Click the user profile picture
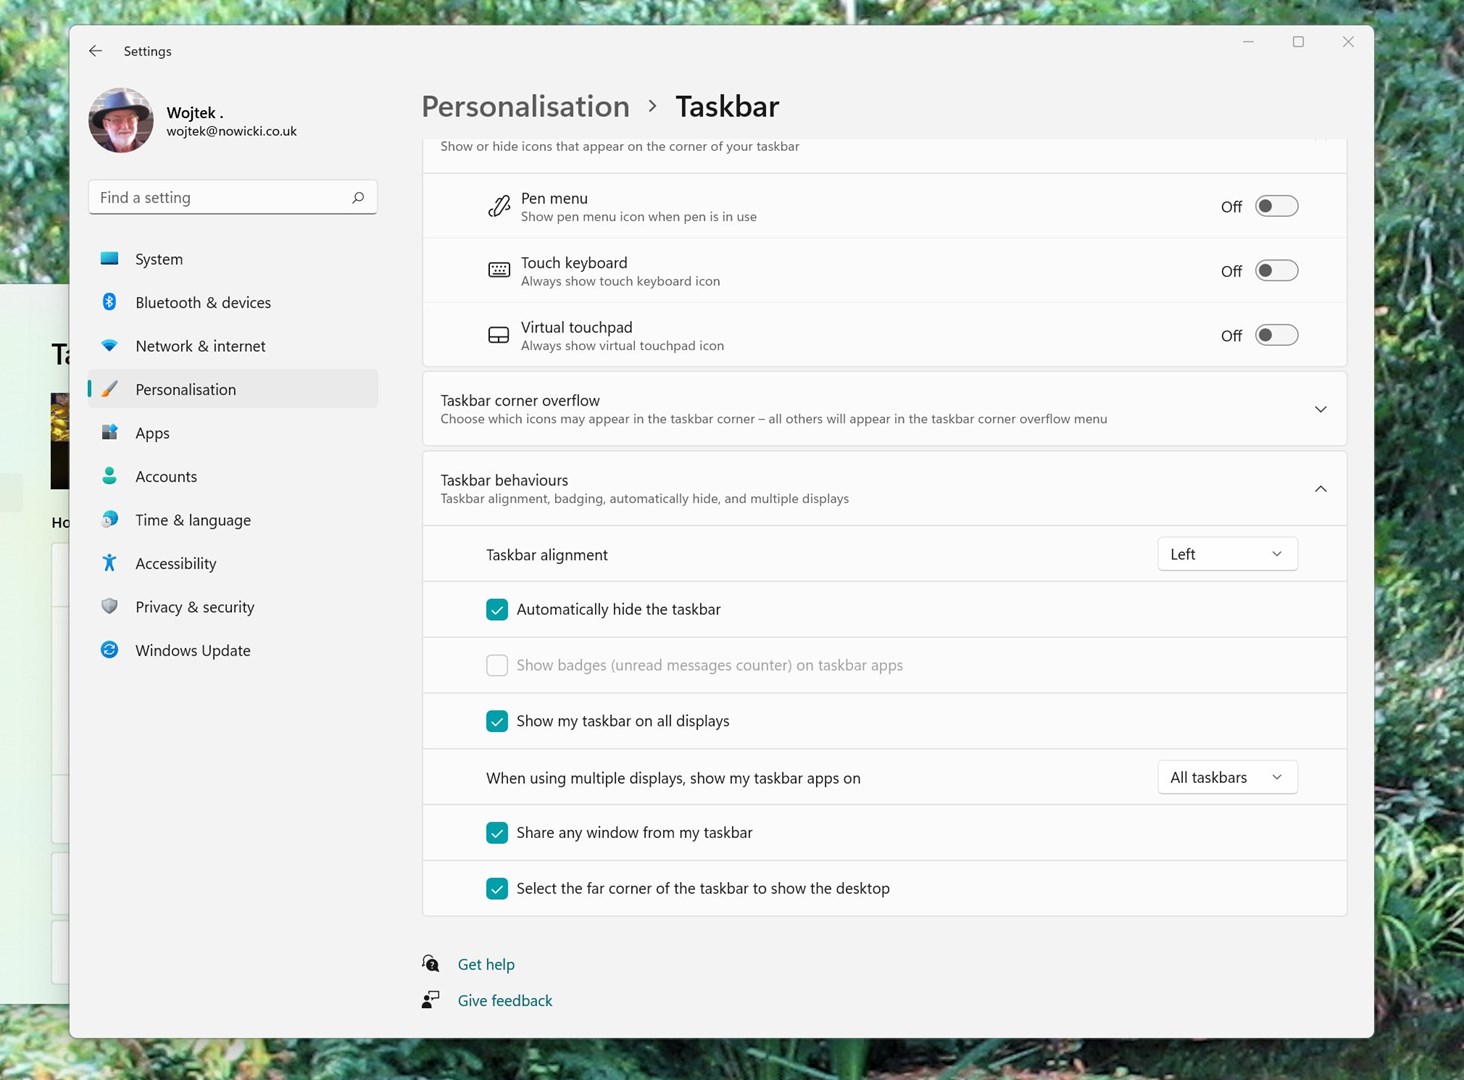Viewport: 1464px width, 1080px height. tap(121, 120)
